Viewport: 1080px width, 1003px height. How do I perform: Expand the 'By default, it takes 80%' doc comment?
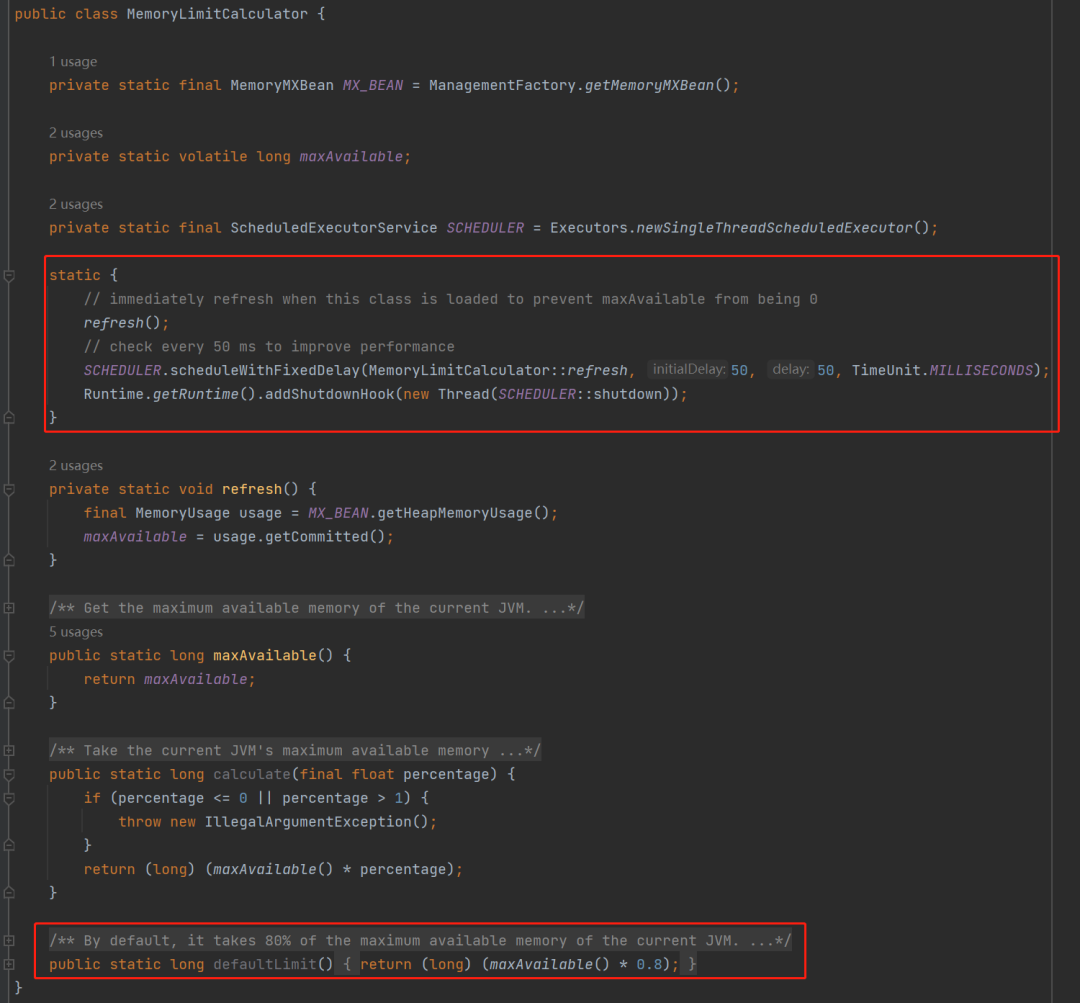pyautogui.click(x=9, y=941)
